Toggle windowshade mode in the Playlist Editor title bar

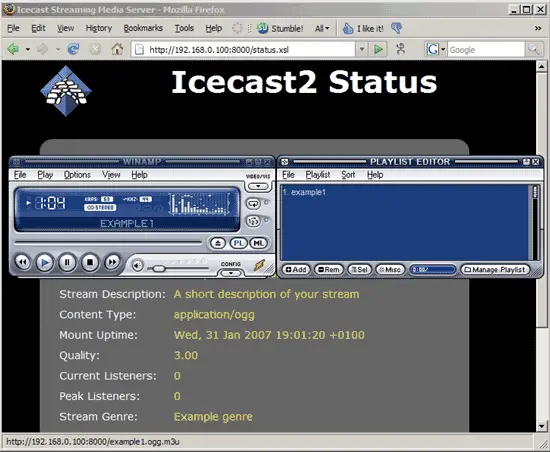tap(526, 162)
